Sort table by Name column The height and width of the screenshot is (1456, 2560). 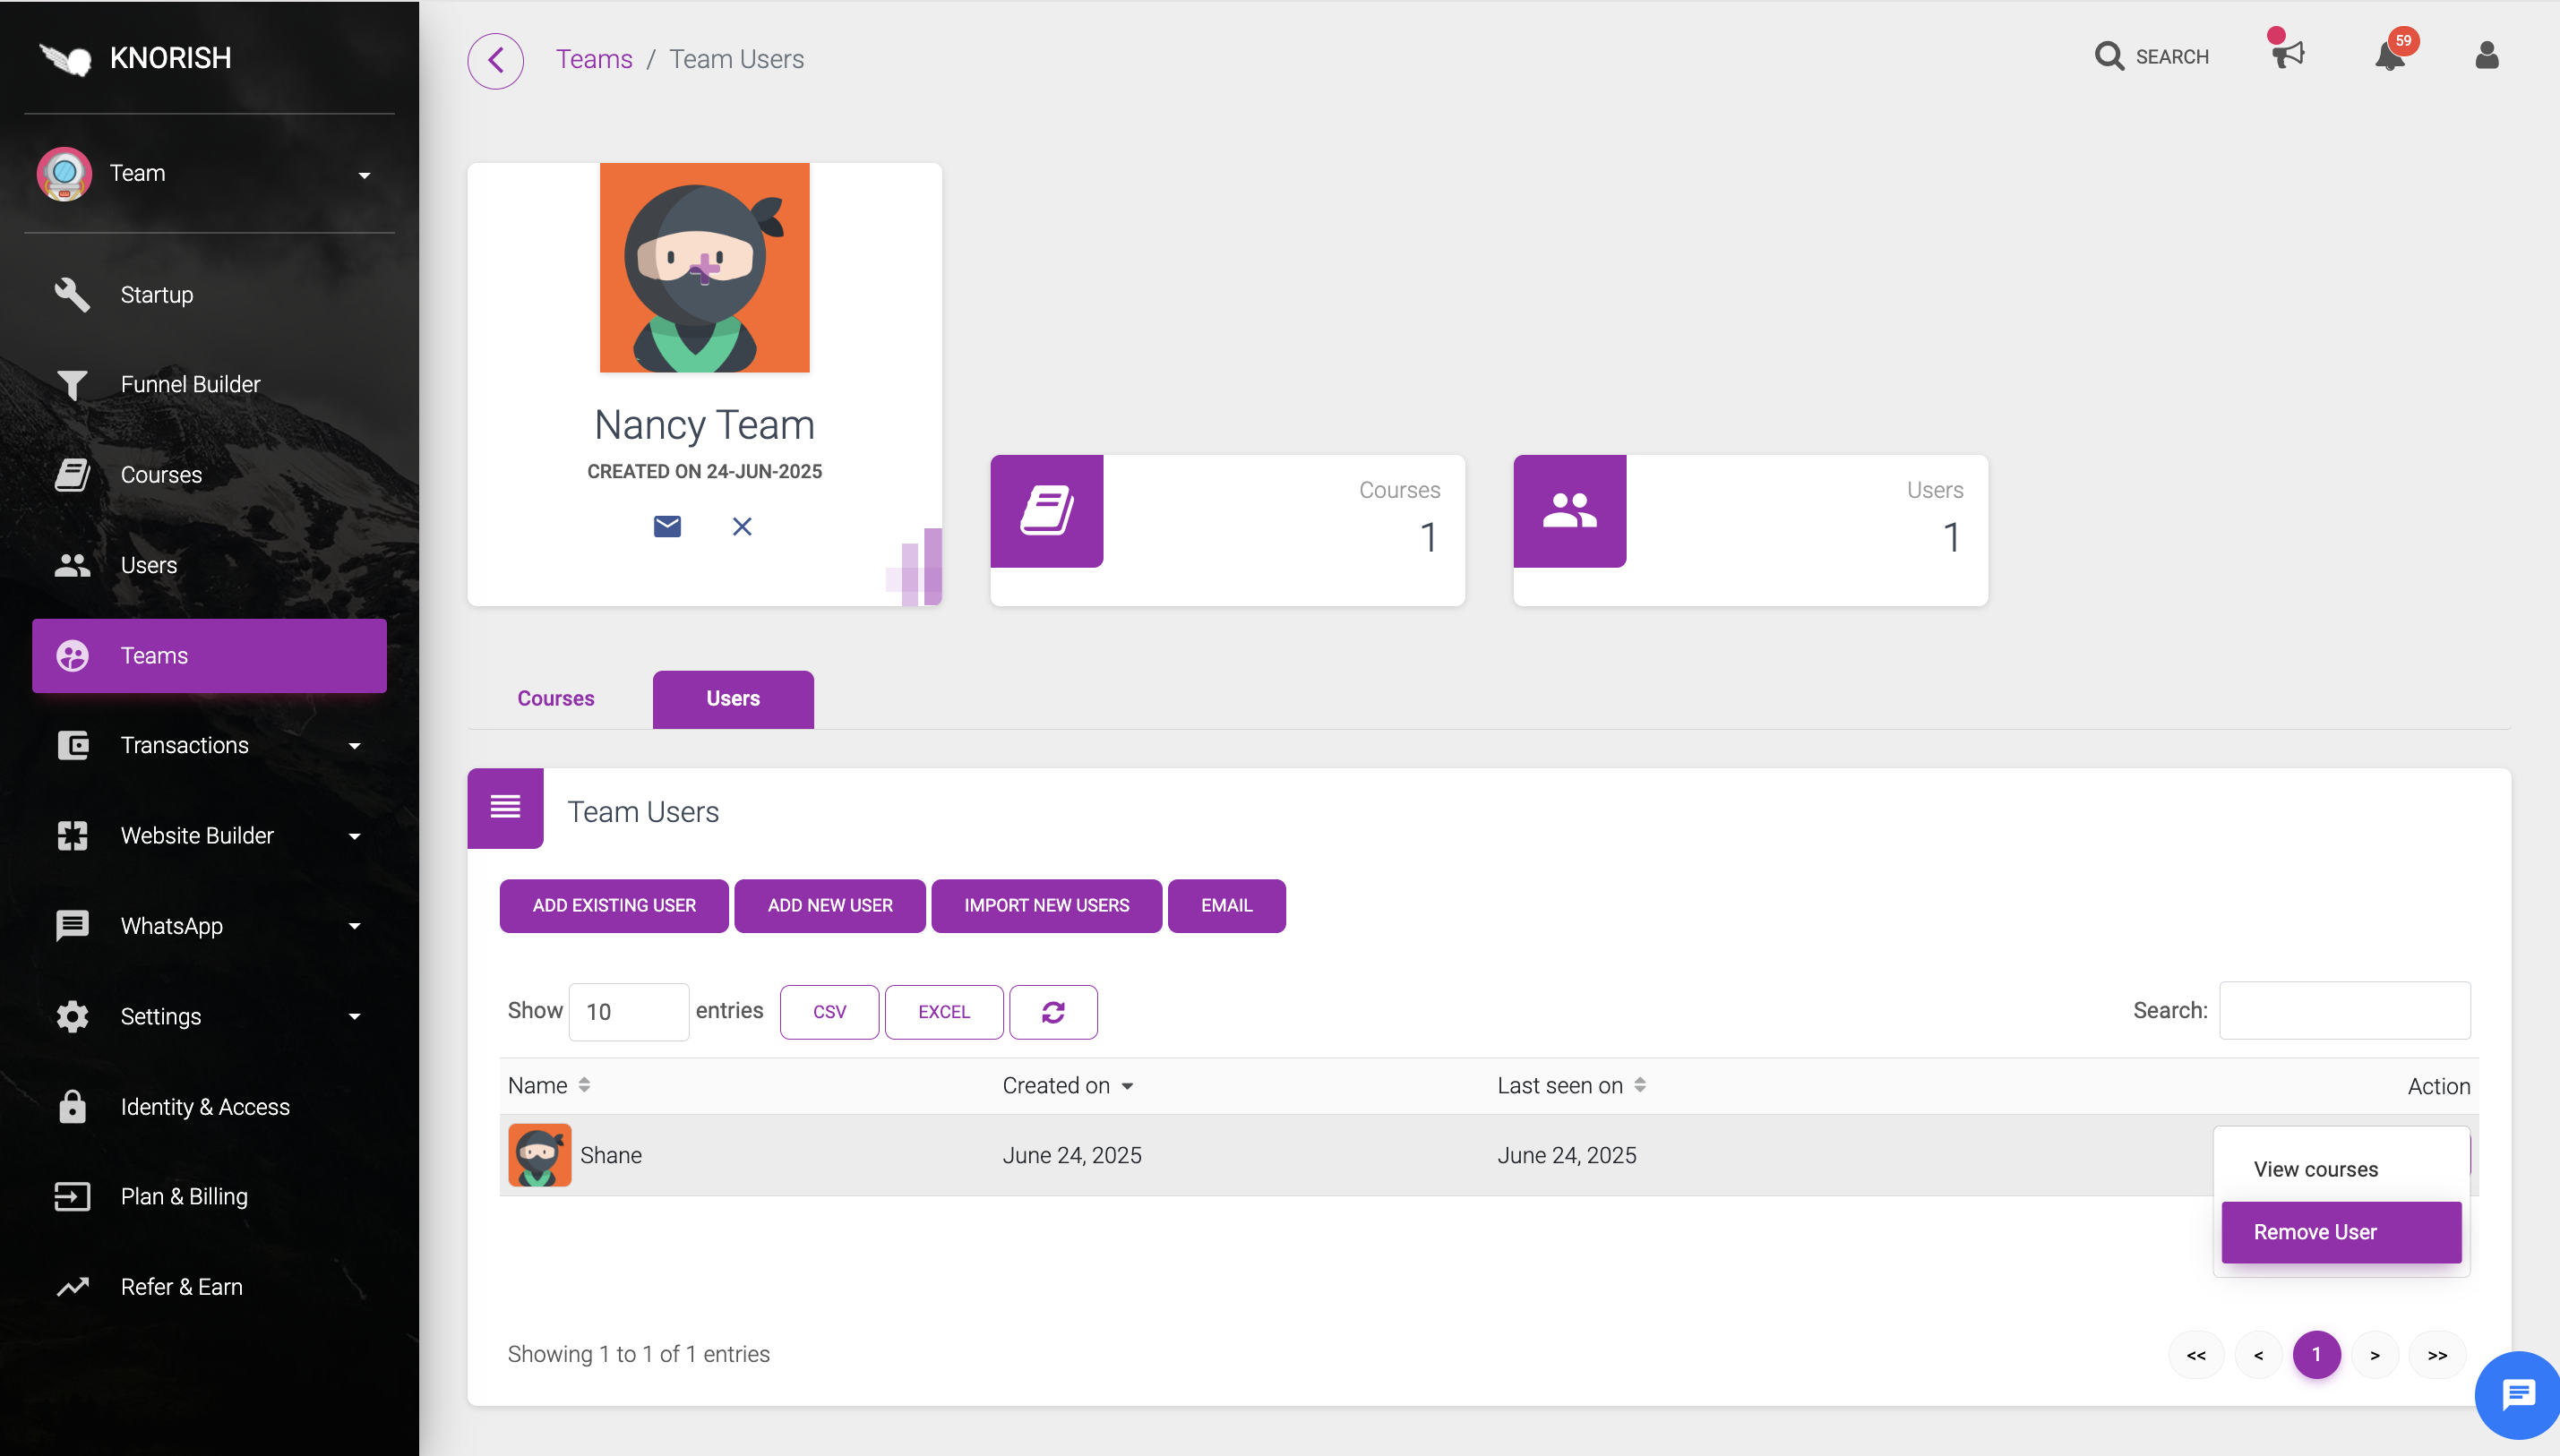point(549,1085)
